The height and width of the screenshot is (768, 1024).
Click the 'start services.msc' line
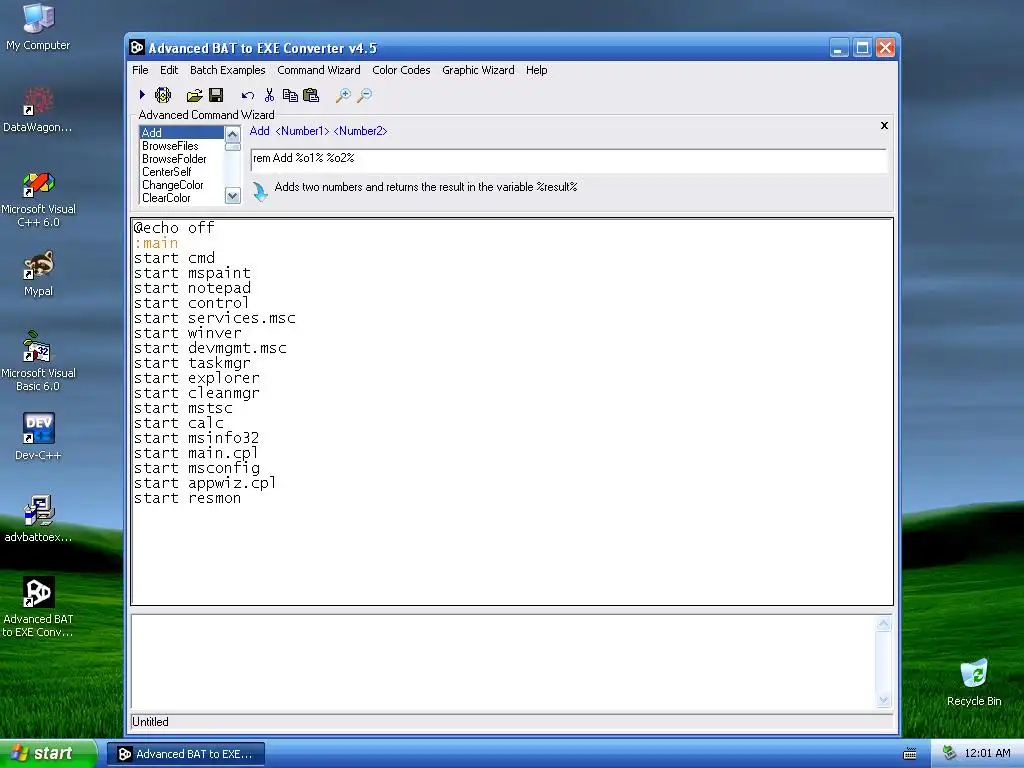pyautogui.click(x=214, y=318)
